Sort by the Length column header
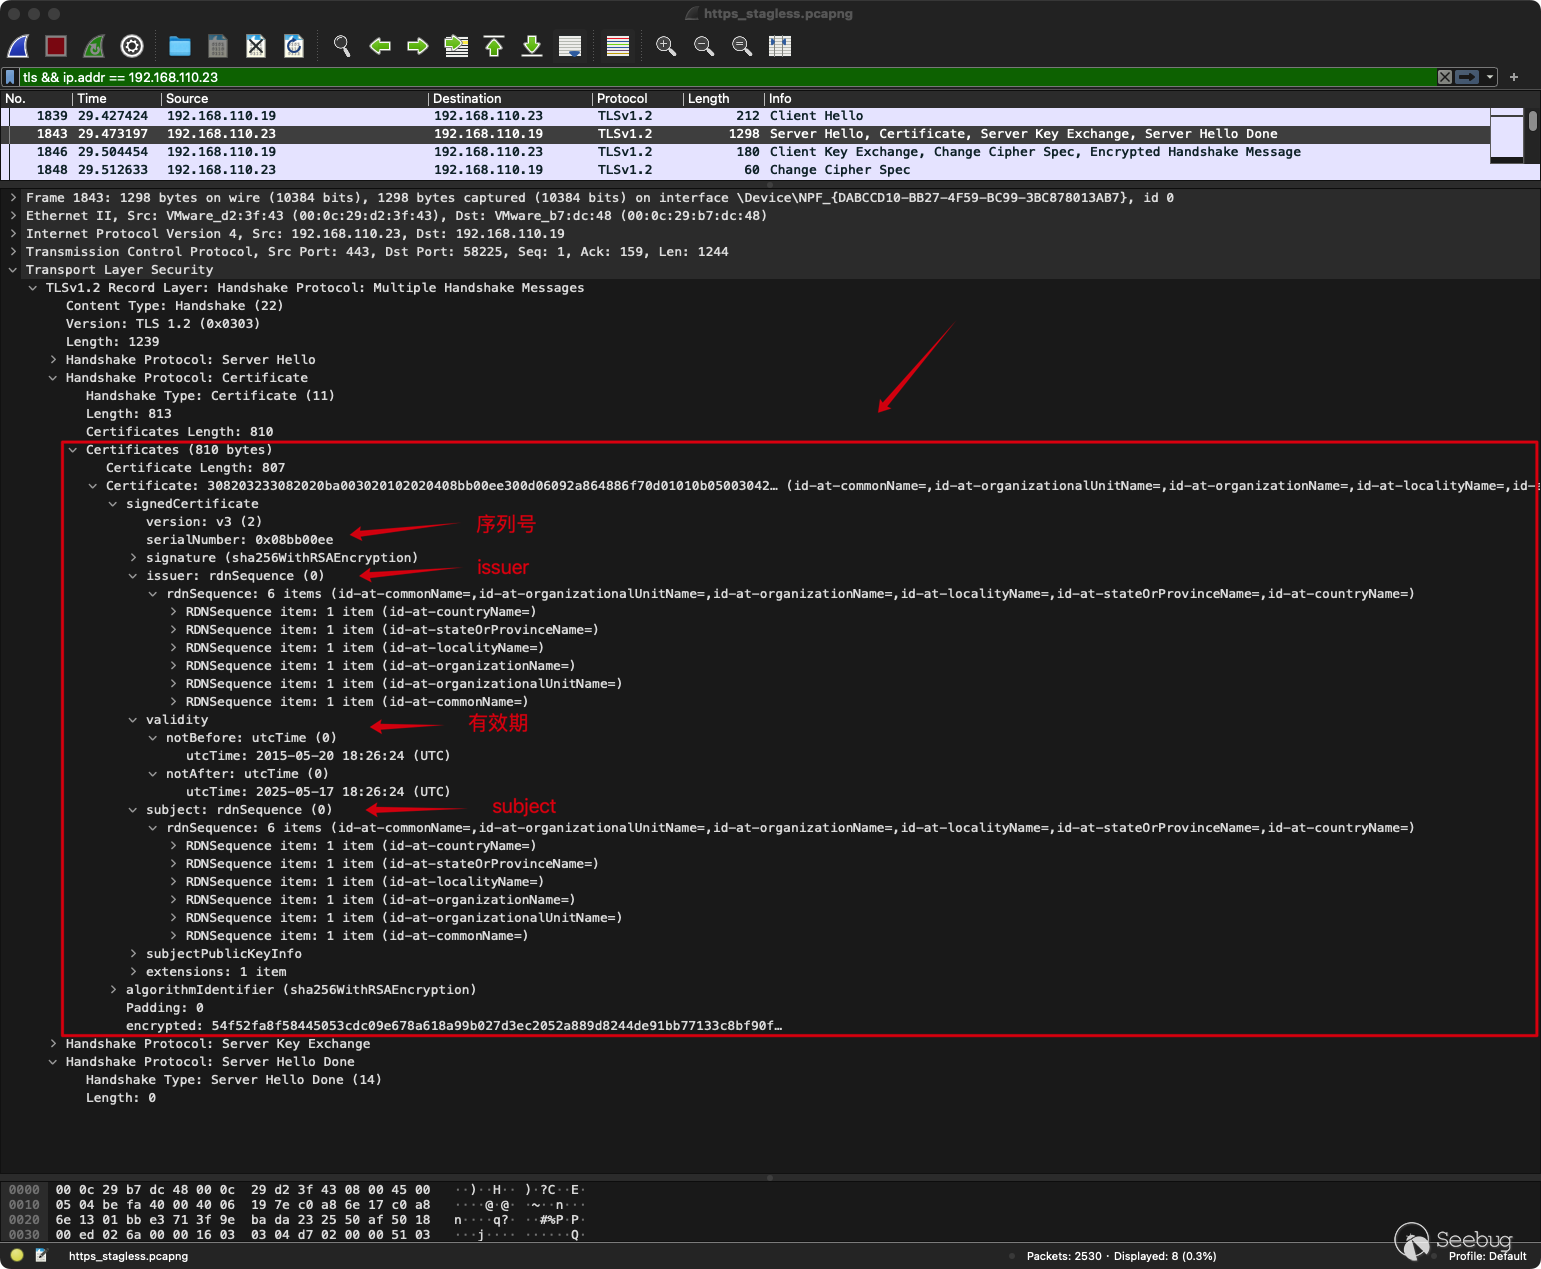This screenshot has height=1269, width=1541. (724, 99)
